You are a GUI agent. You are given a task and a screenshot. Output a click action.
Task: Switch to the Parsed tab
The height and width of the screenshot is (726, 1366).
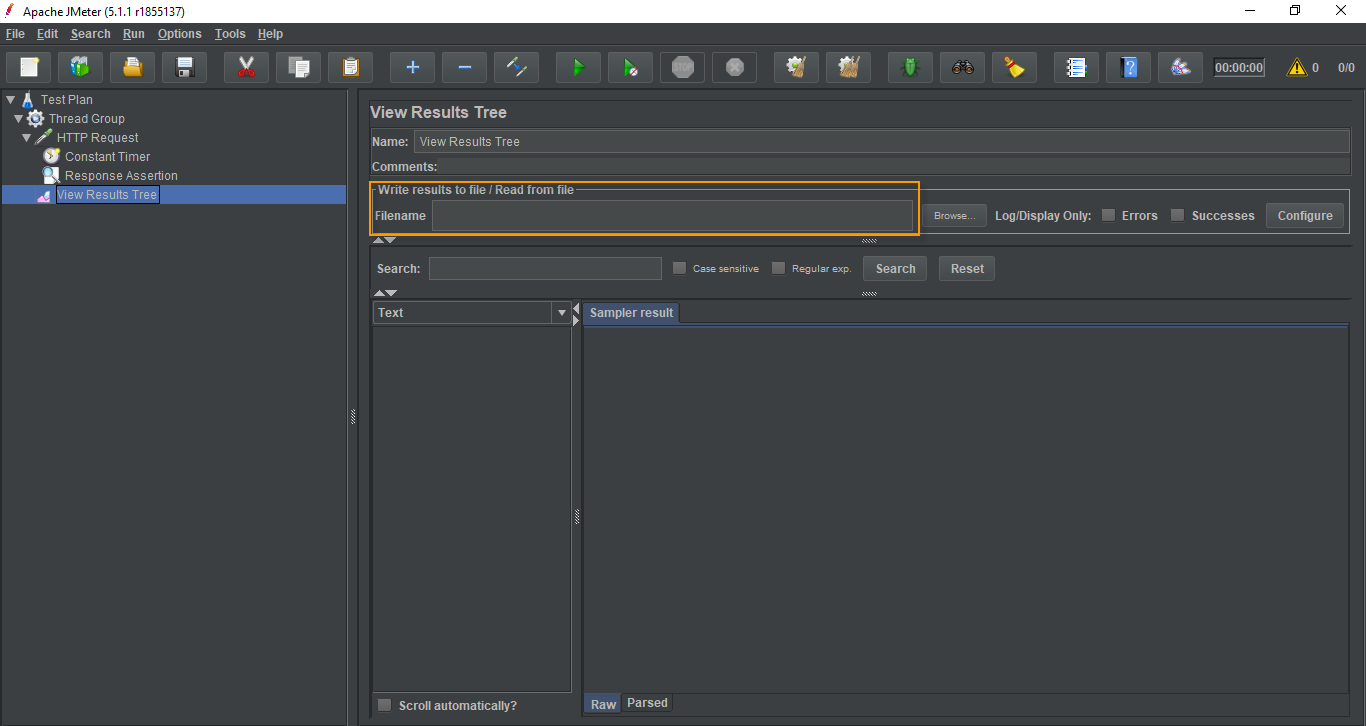647,703
